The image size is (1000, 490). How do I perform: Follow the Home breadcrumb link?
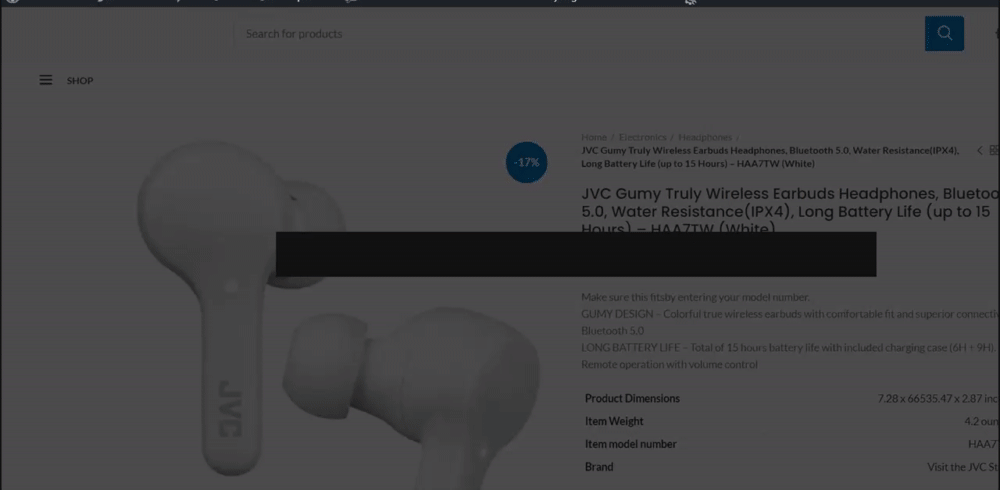(x=594, y=137)
